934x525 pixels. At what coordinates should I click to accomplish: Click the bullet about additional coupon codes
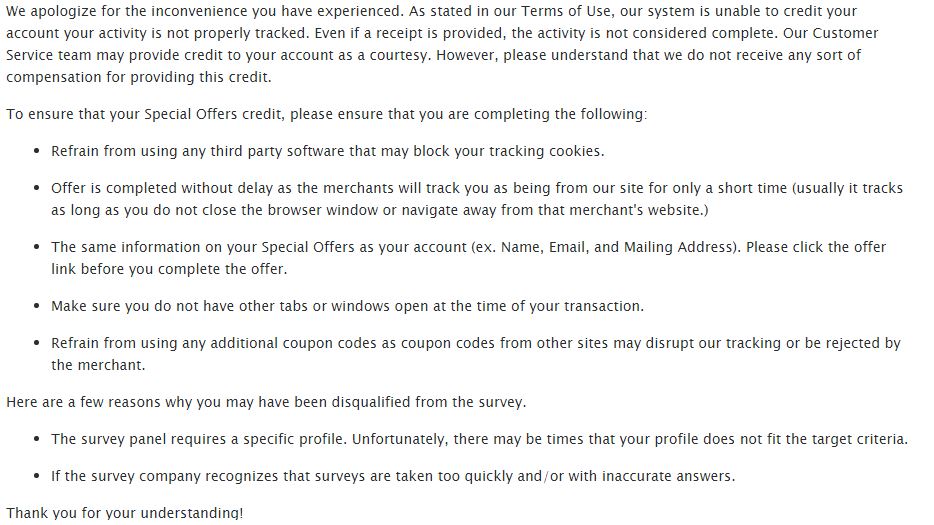pos(475,354)
